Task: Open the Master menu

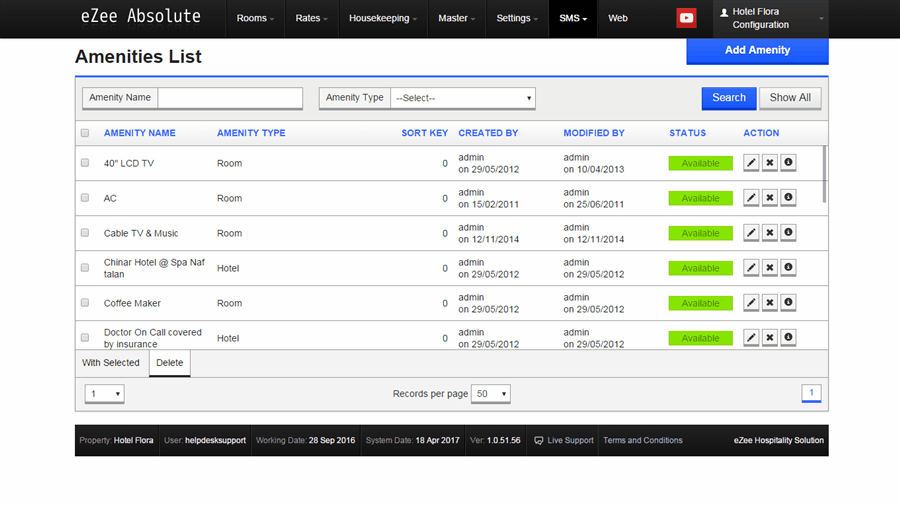Action: (x=456, y=18)
